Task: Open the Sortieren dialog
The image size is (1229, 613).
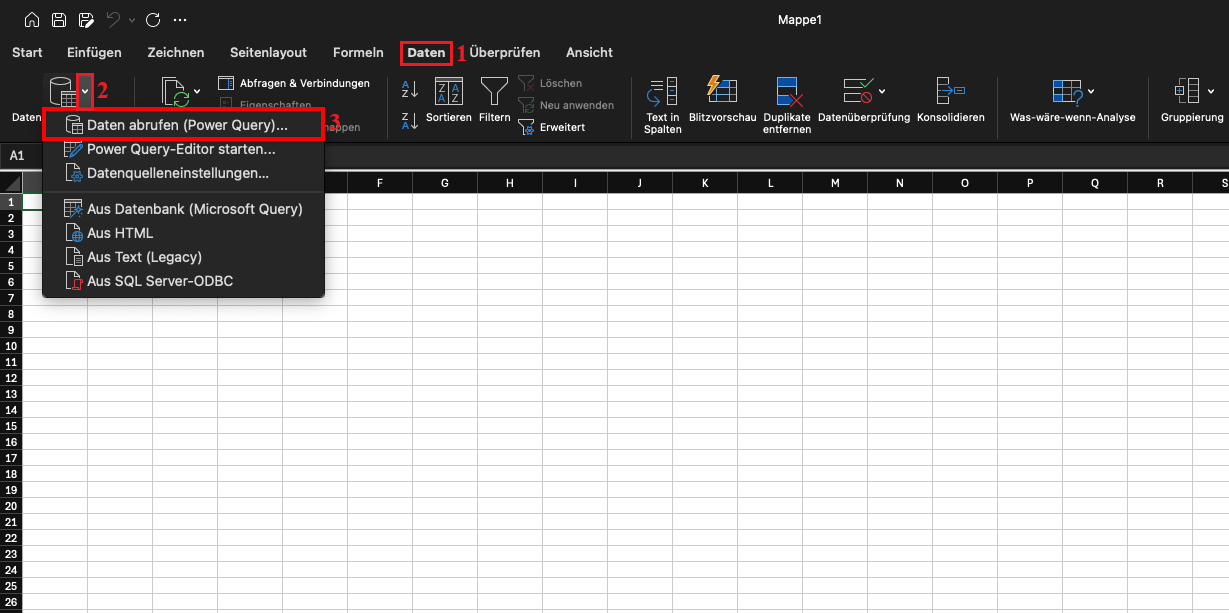Action: click(x=449, y=92)
